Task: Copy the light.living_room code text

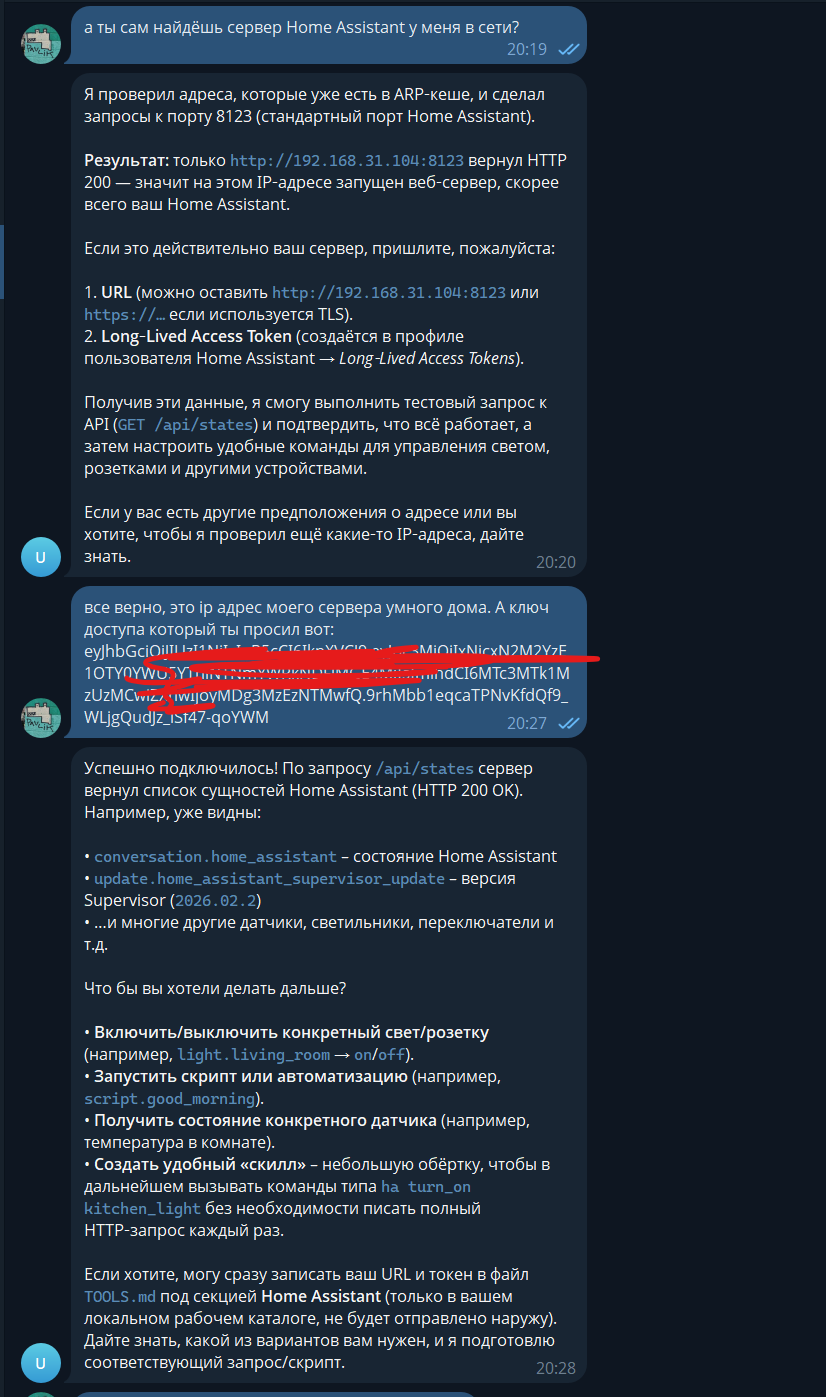Action: [x=254, y=1054]
